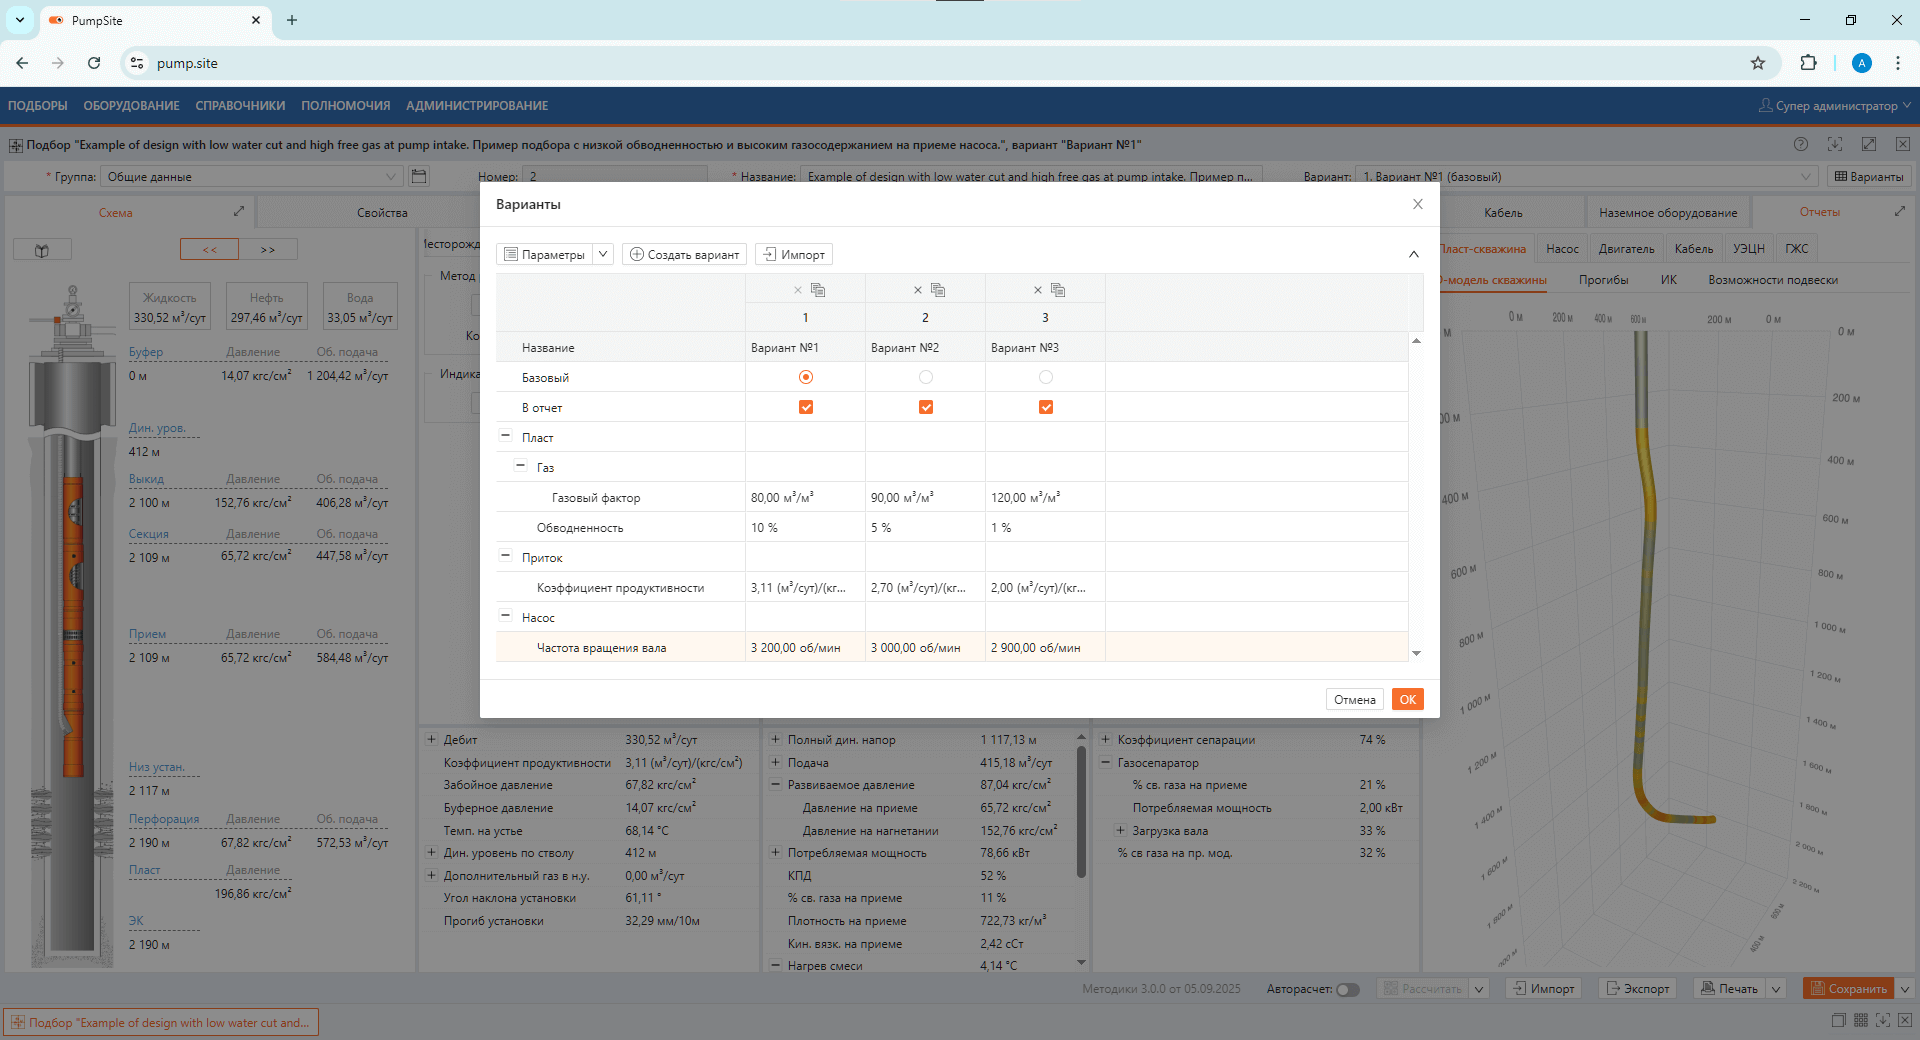Open the Параметры dropdown arrow

pos(603,254)
